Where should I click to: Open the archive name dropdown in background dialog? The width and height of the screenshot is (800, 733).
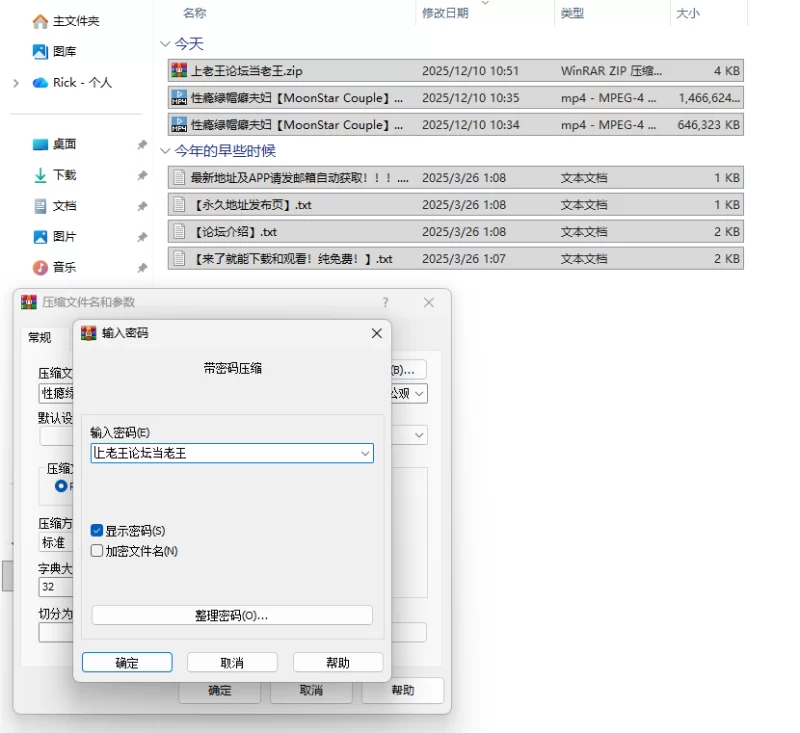[420, 393]
